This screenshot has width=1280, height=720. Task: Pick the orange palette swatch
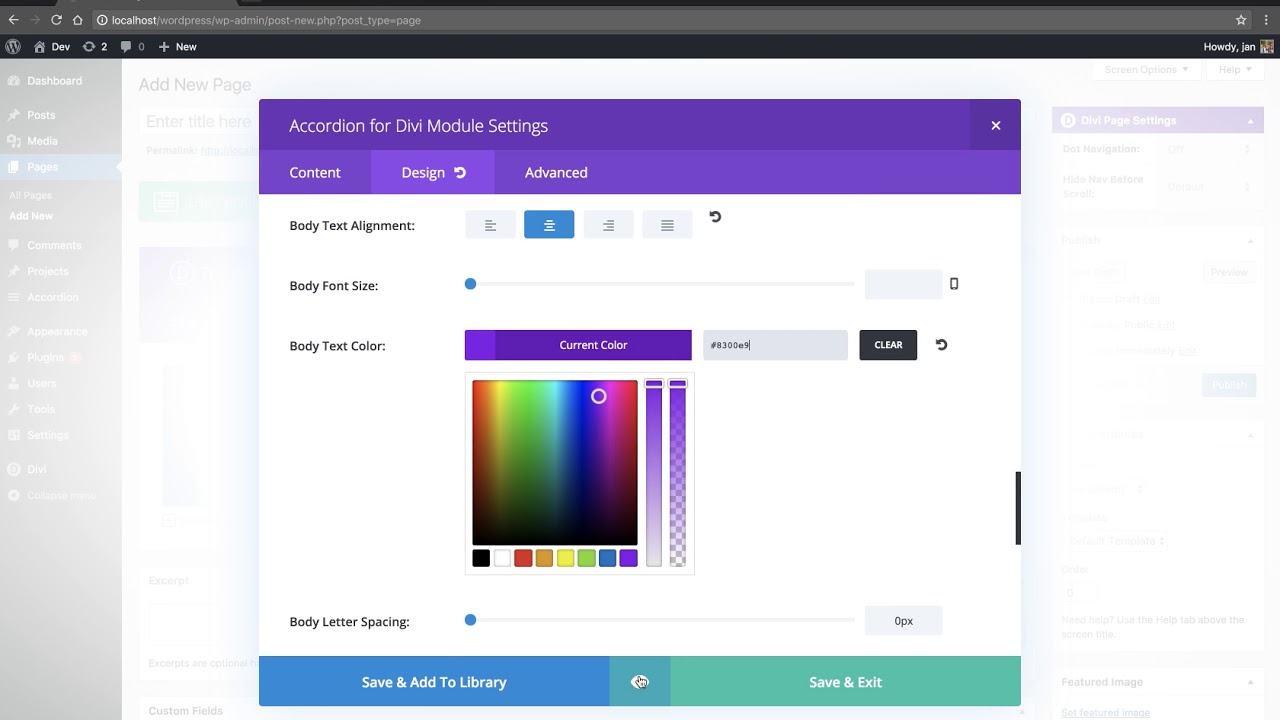[544, 558]
